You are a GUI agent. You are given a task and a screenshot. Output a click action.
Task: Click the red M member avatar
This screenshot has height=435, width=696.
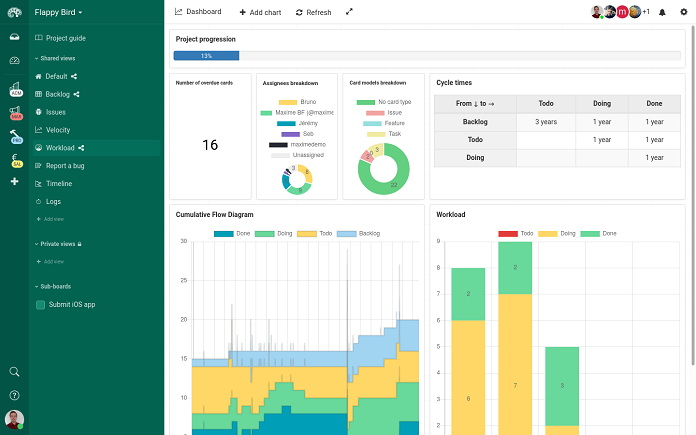pyautogui.click(x=622, y=12)
